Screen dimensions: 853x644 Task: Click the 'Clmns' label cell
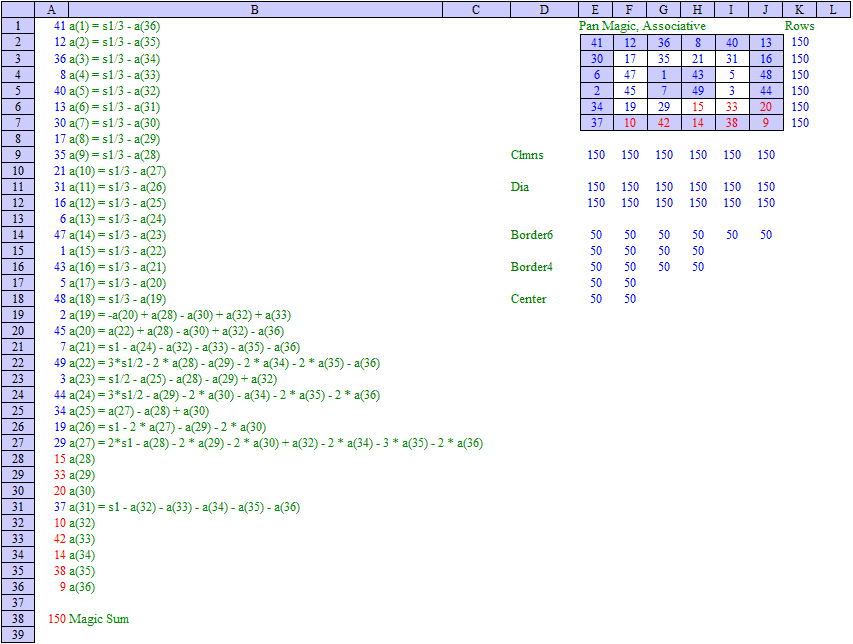(x=527, y=154)
